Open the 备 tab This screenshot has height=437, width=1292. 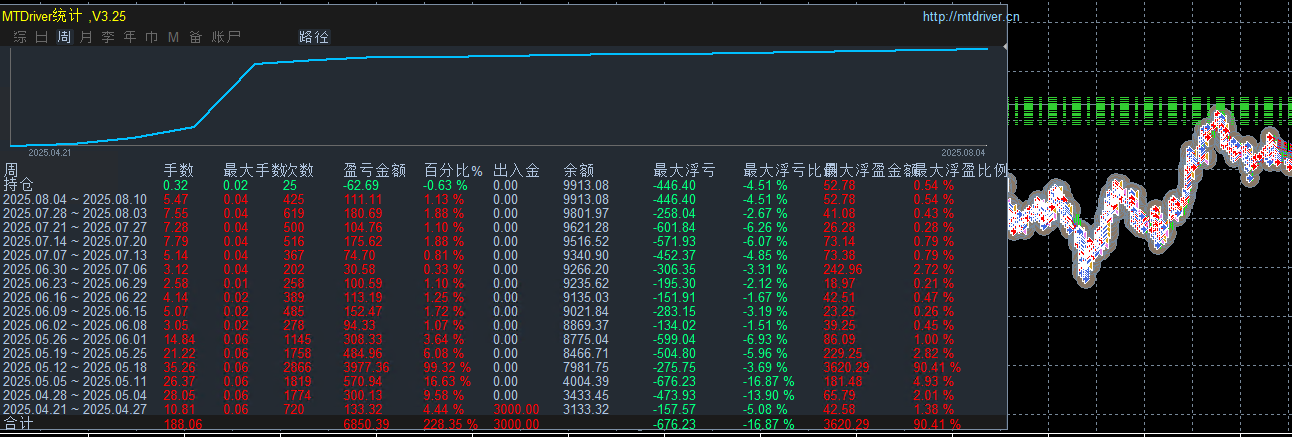tap(196, 37)
